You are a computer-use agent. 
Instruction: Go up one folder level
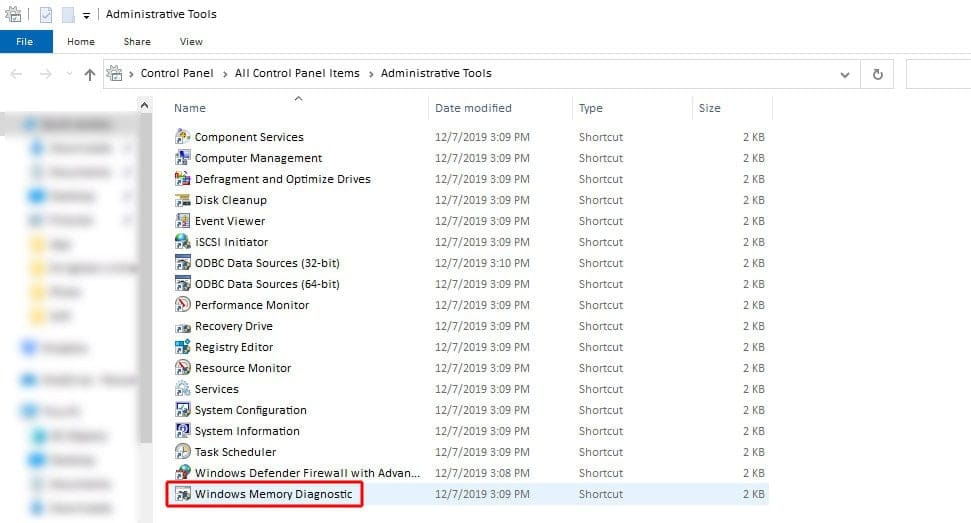(90, 74)
